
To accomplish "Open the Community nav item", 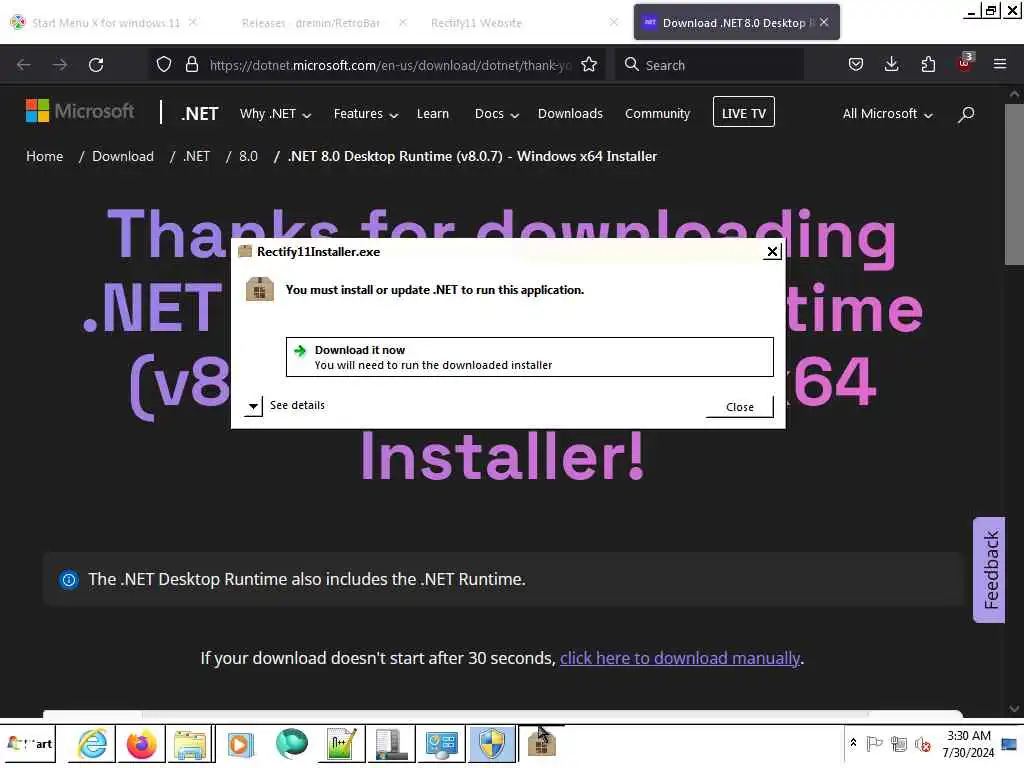I will (657, 114).
